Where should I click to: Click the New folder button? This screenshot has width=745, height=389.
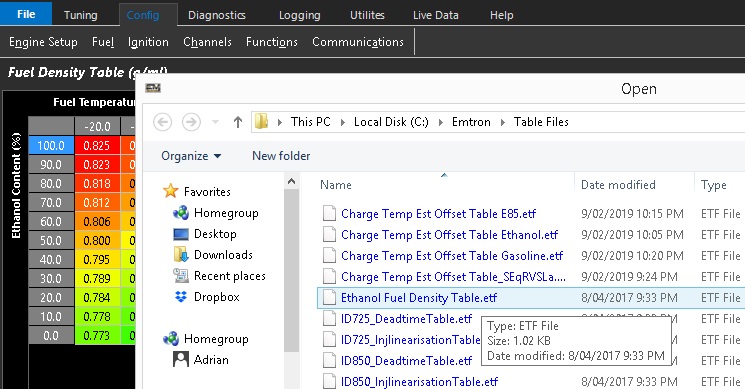281,156
